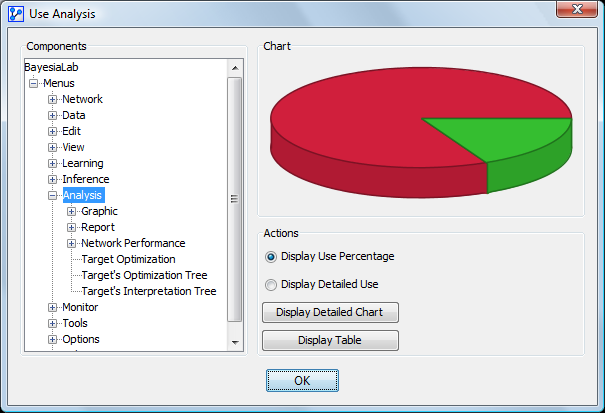
Task: Click the Display Detailed Chart button
Action: tap(330, 312)
